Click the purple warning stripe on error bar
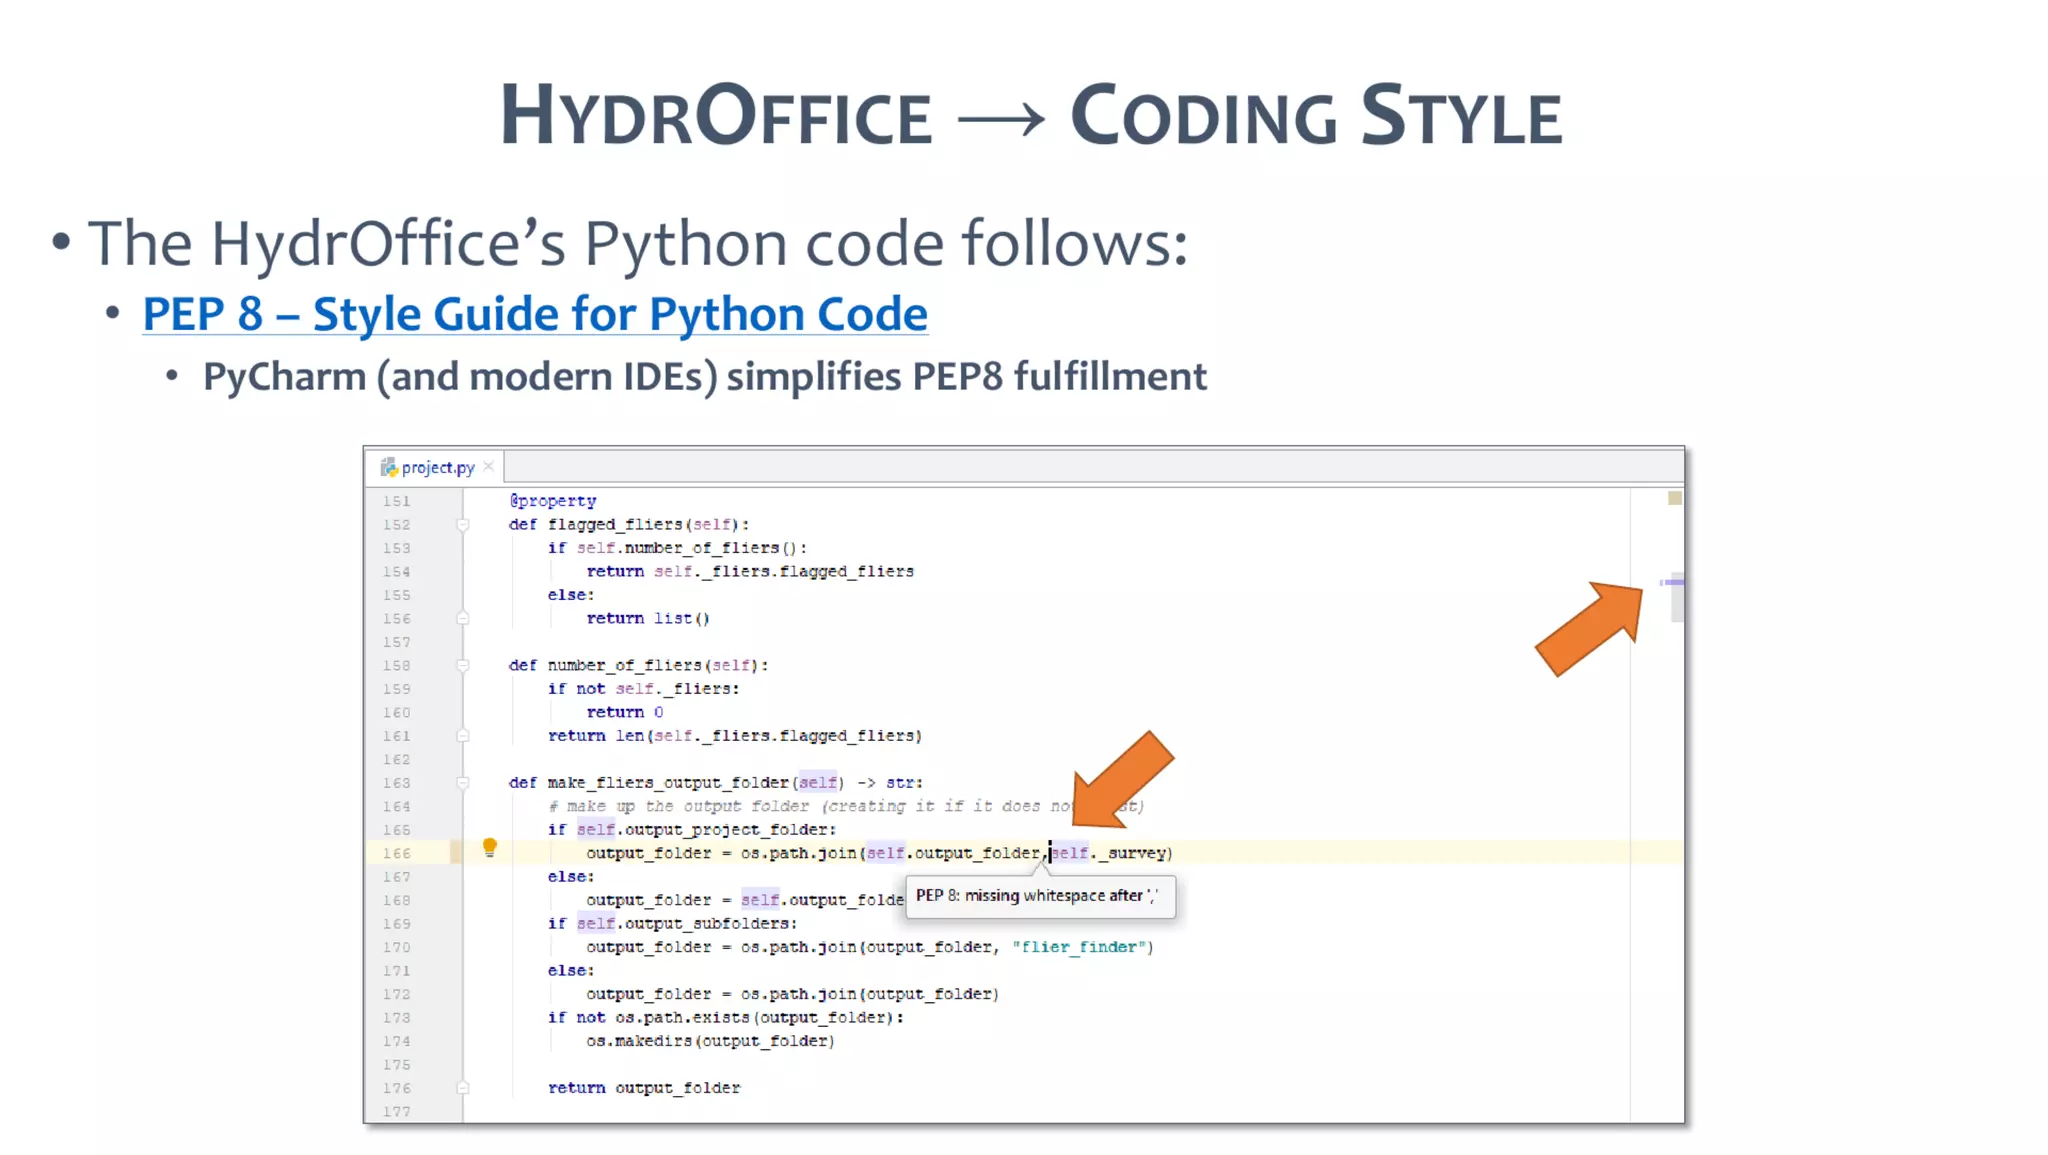2048x1155 pixels. click(1673, 582)
